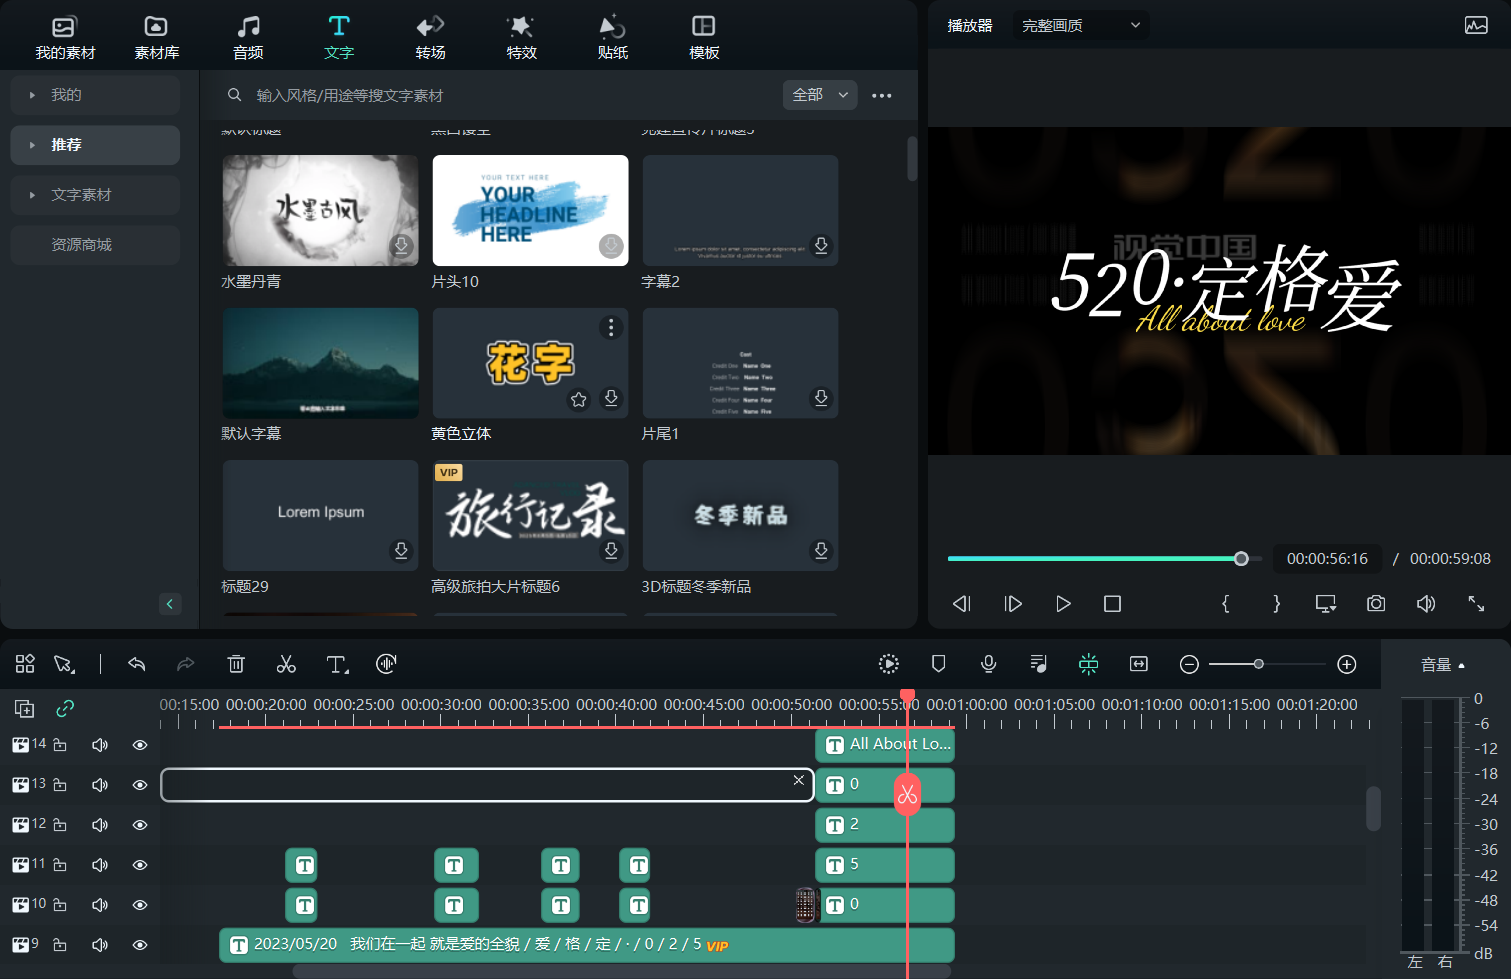Activate fit timeline to window icon
Screen dimensions: 1511x979
(x=1138, y=663)
